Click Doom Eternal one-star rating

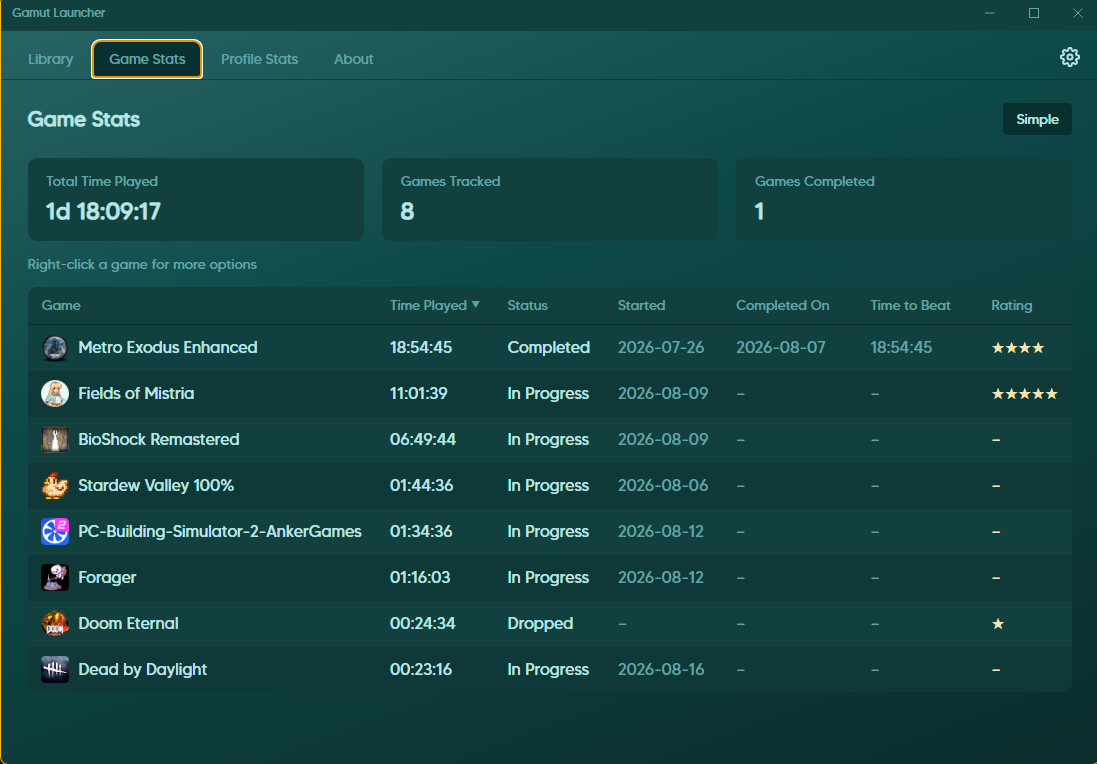pos(998,623)
